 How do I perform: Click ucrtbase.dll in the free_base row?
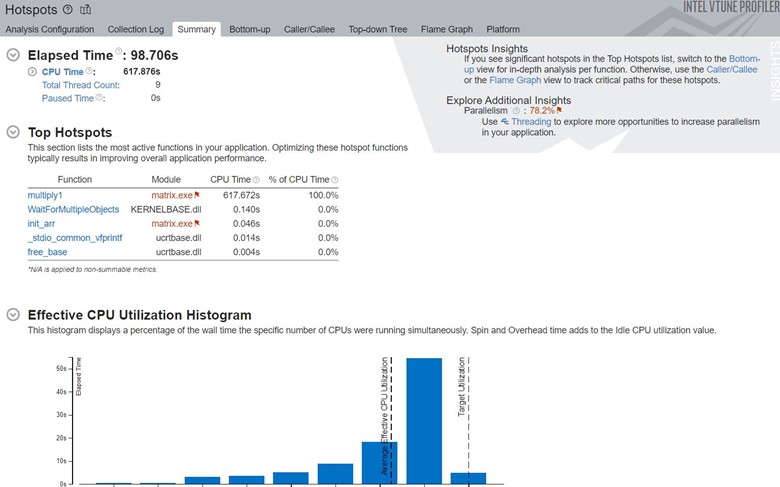(x=179, y=252)
